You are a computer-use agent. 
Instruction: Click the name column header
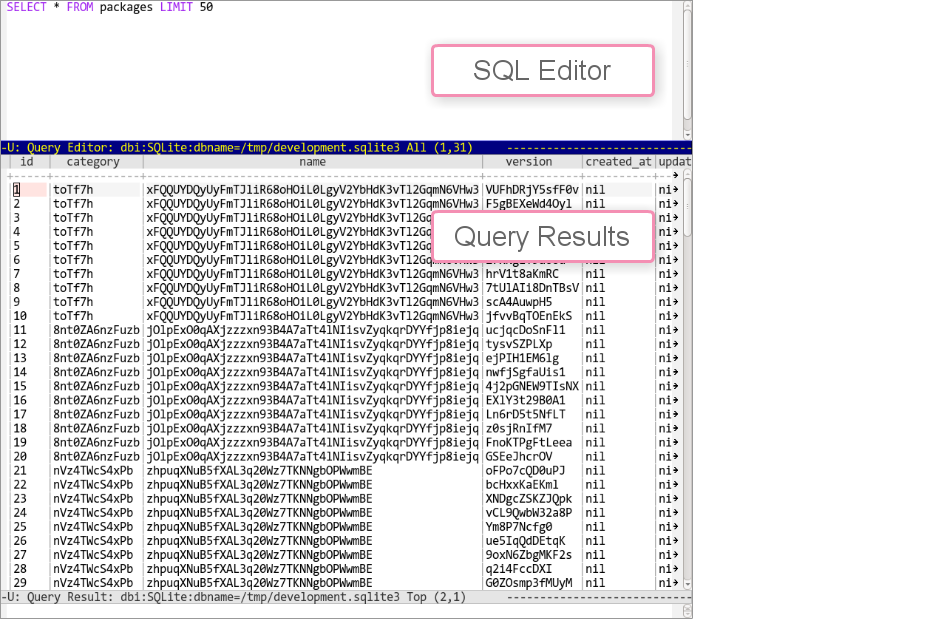coord(312,161)
